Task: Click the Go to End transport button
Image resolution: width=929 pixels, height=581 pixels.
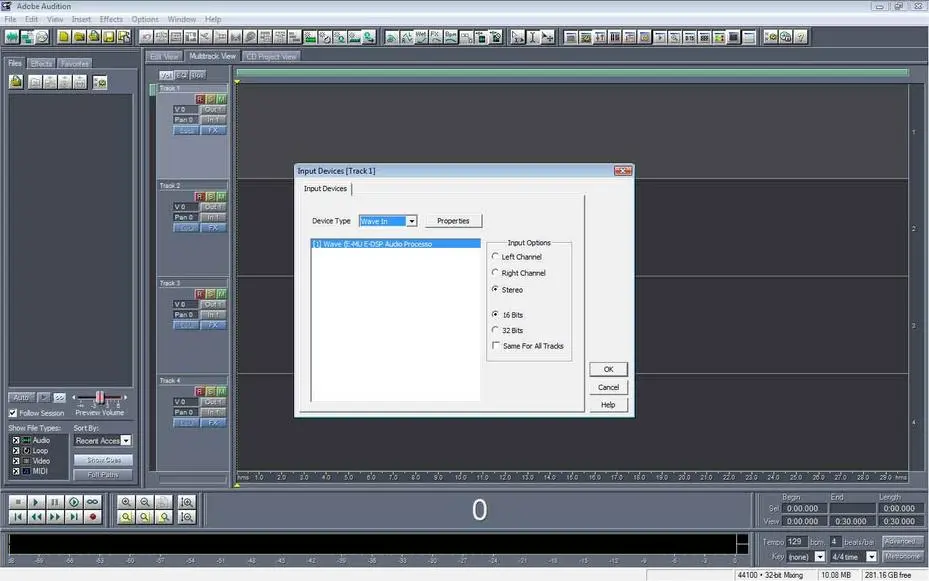Action: pyautogui.click(x=73, y=517)
